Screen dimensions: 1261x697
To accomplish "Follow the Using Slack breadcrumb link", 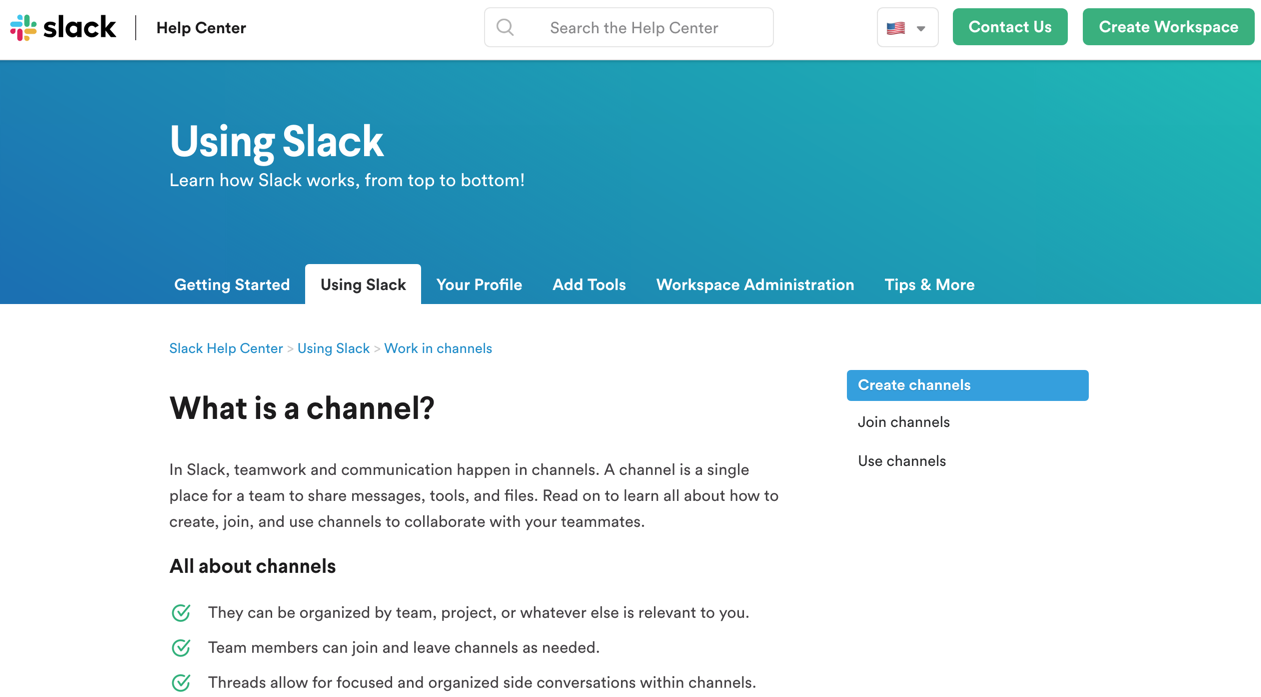I will click(x=333, y=348).
